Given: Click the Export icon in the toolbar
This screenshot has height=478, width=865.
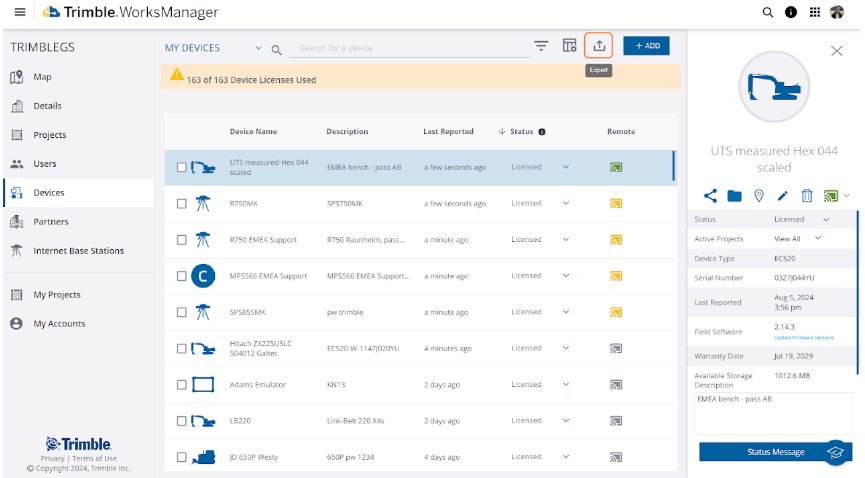Looking at the screenshot, I should coord(599,46).
